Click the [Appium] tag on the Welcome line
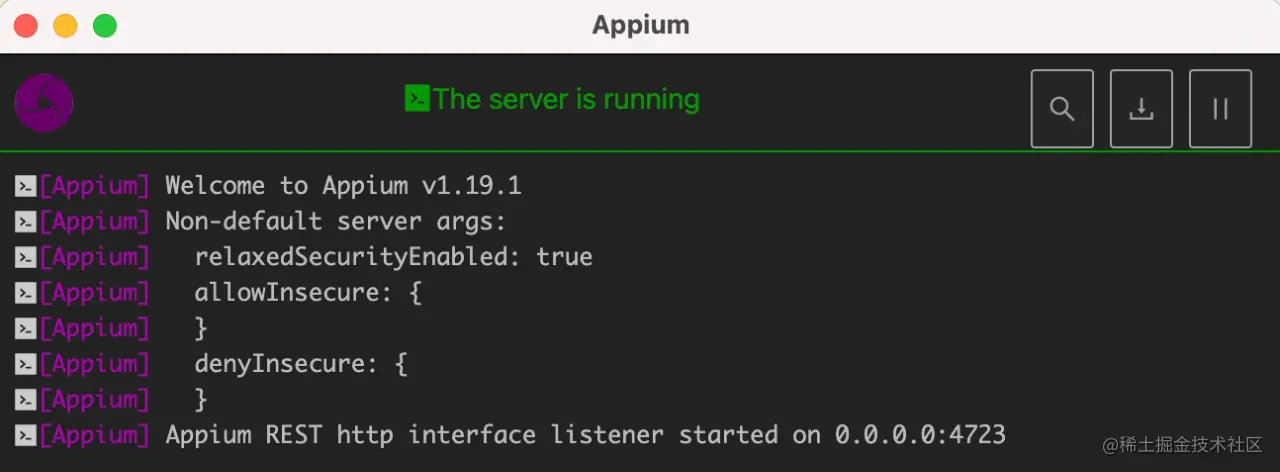 tap(95, 186)
